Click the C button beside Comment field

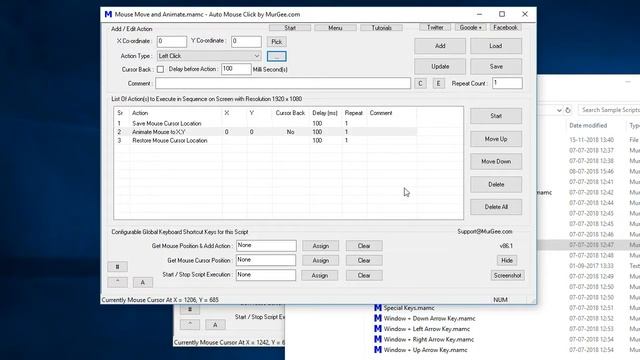point(420,84)
